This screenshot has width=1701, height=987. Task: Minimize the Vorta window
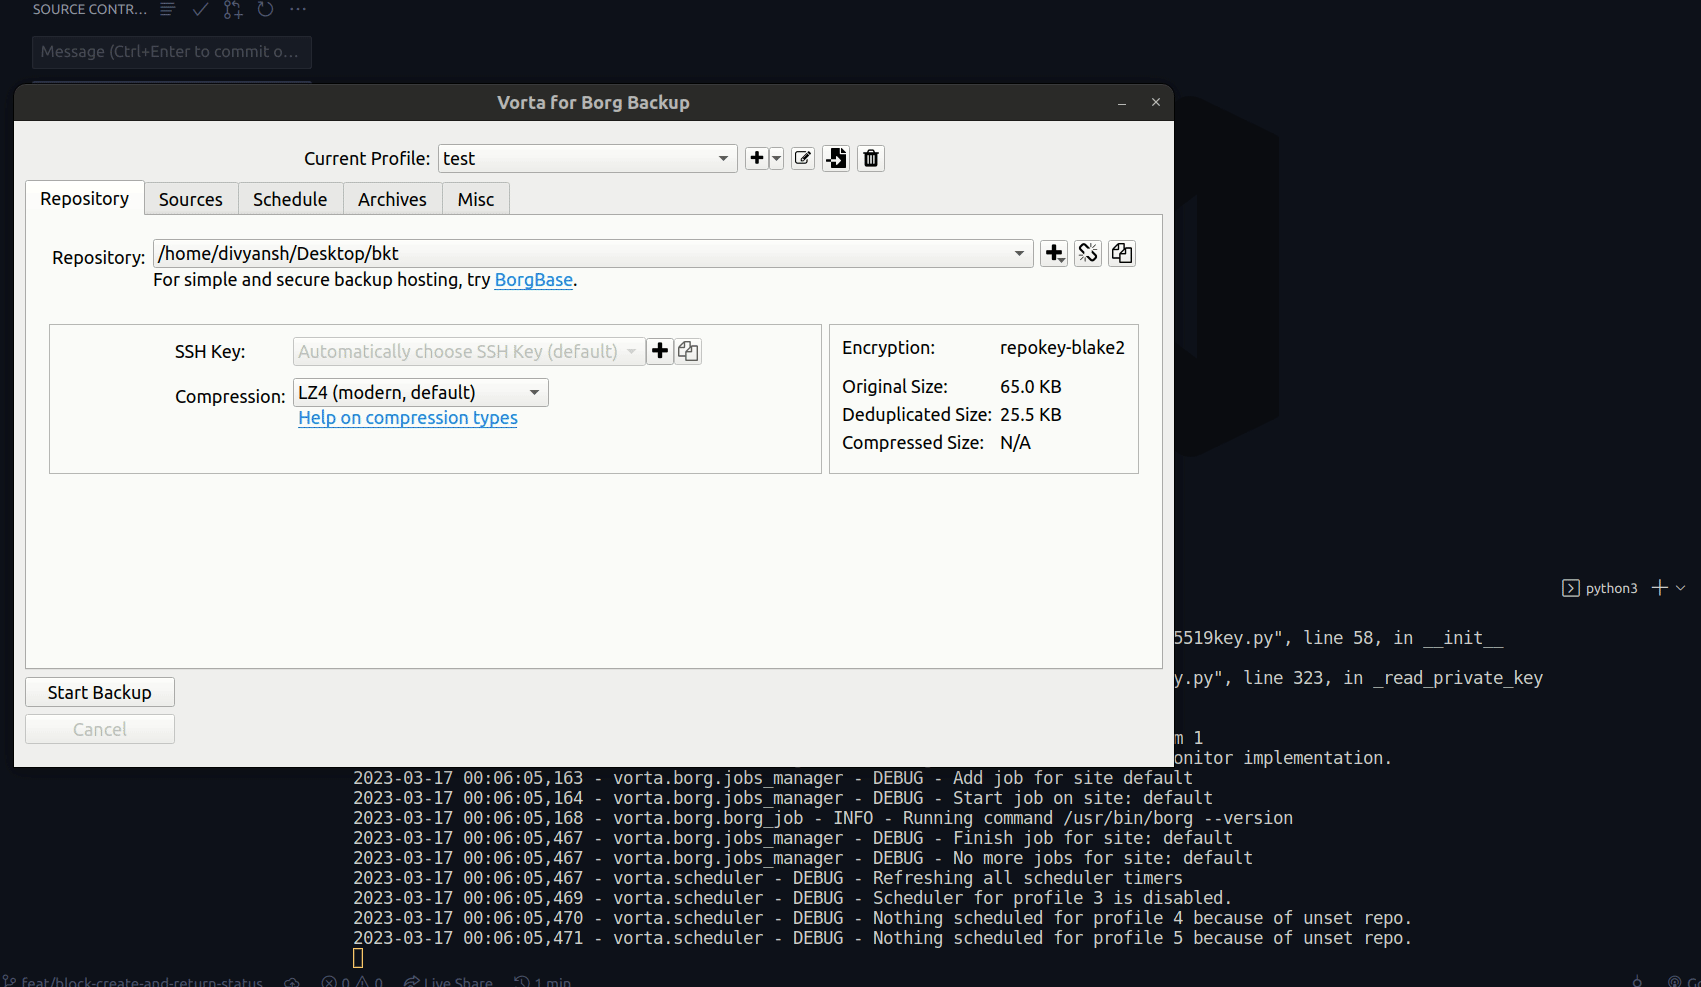1122,103
